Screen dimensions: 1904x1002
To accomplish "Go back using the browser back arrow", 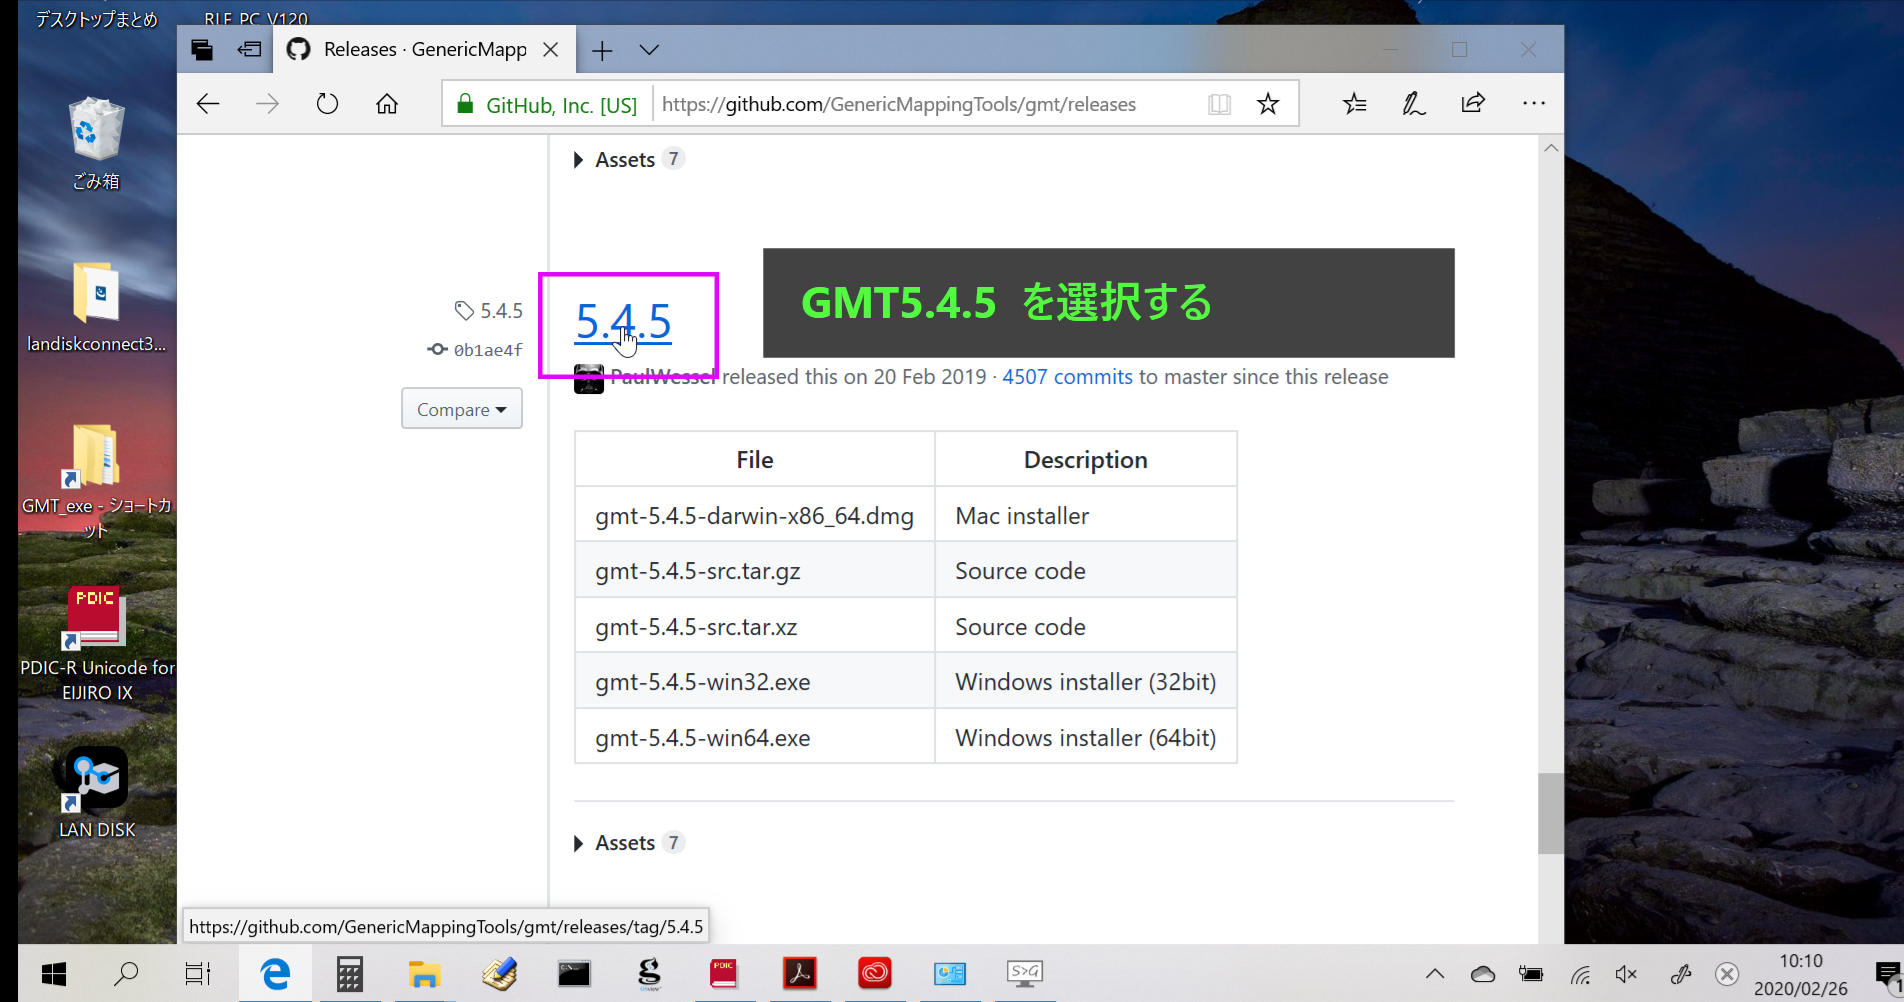I will click(x=207, y=103).
